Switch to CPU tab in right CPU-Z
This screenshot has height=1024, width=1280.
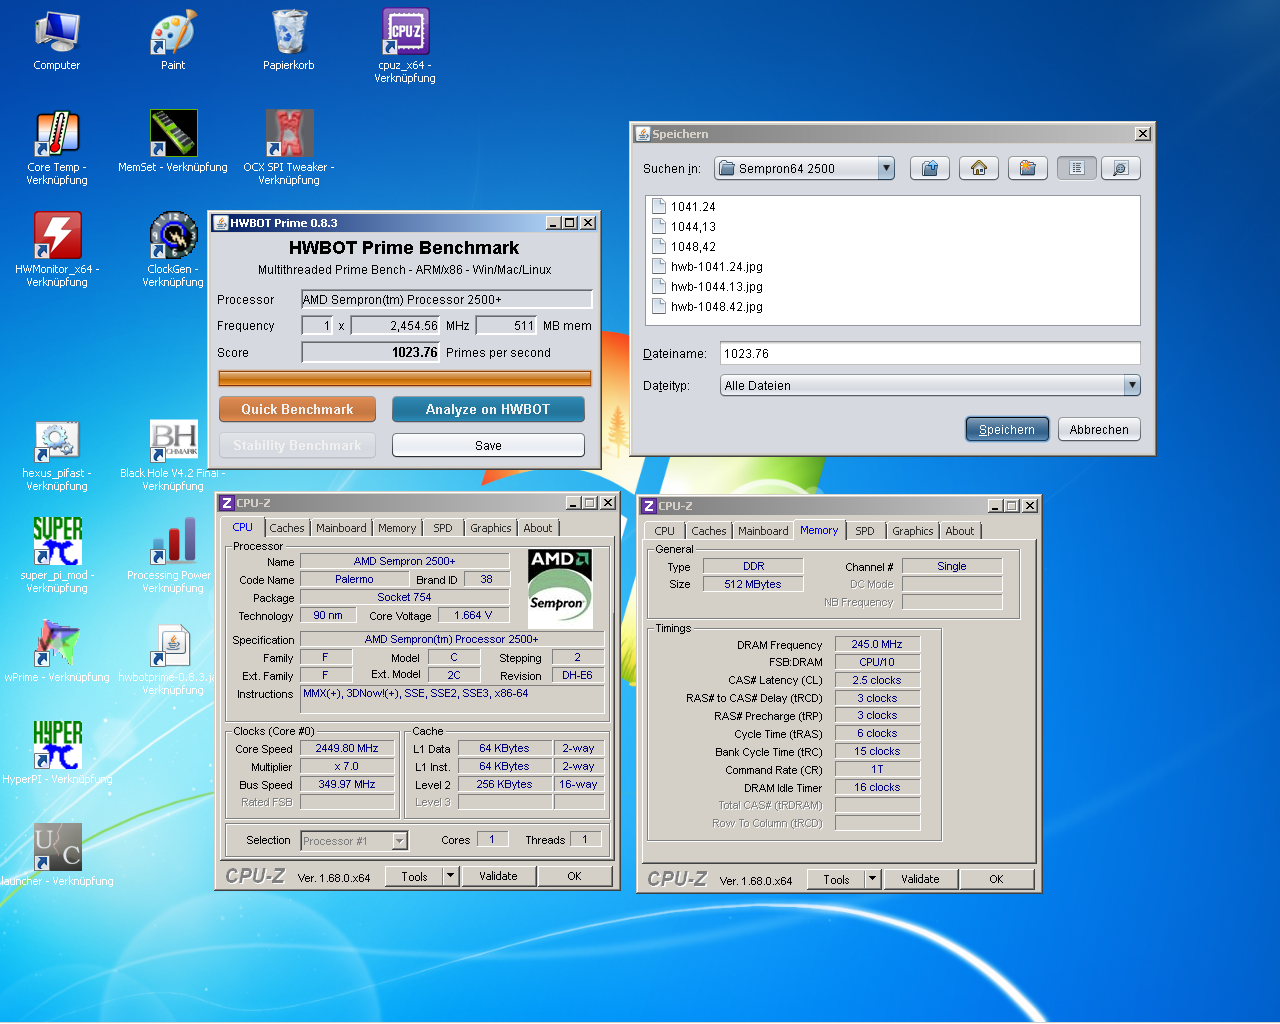coord(665,531)
